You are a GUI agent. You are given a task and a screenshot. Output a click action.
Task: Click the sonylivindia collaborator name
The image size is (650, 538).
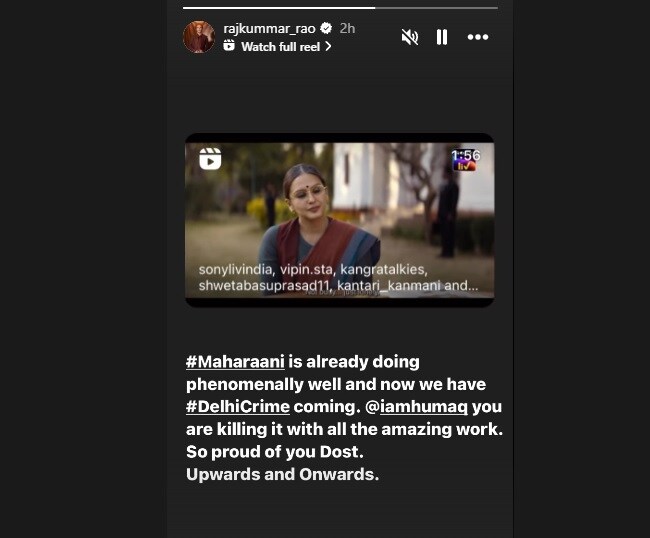point(235,270)
